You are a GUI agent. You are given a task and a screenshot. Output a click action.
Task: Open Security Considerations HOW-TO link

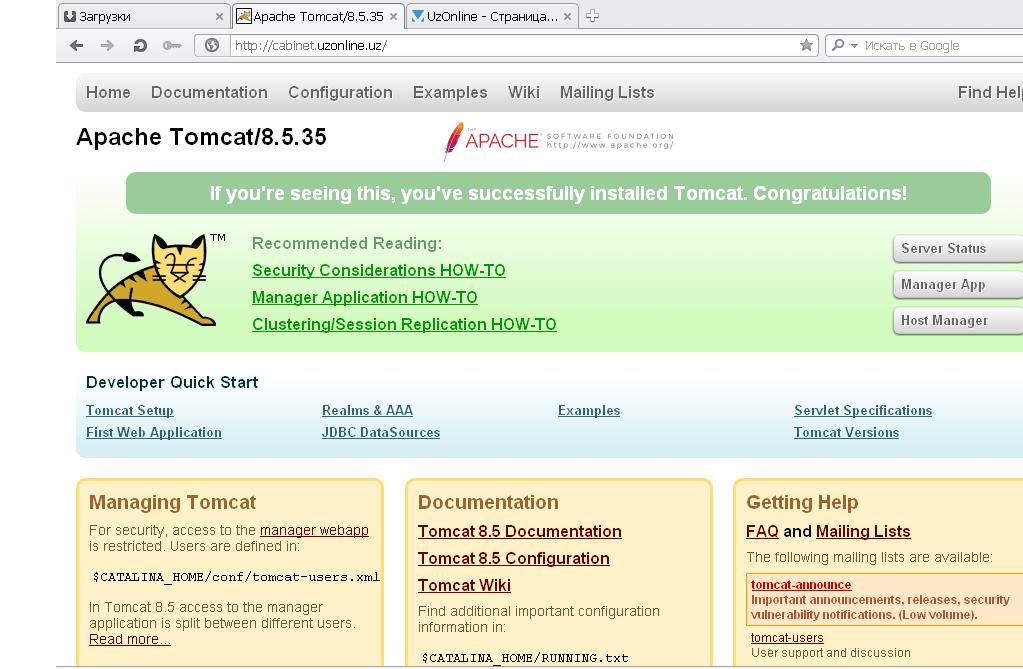tap(378, 270)
